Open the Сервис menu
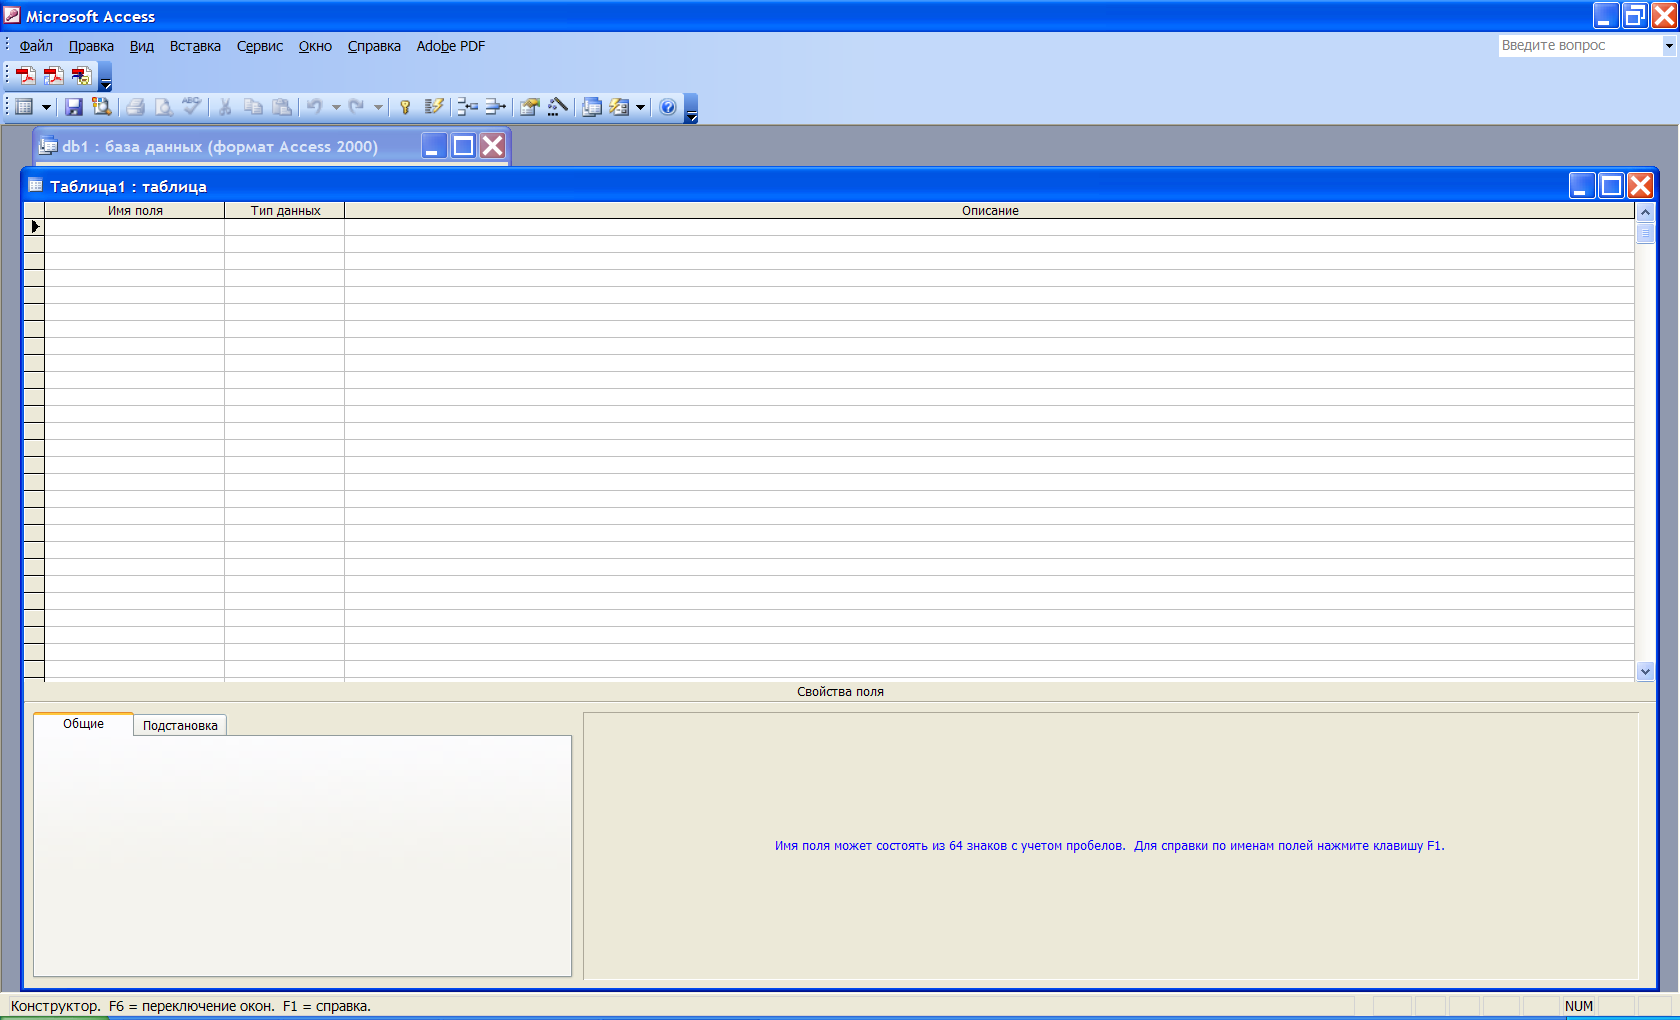1680x1020 pixels. click(x=260, y=46)
